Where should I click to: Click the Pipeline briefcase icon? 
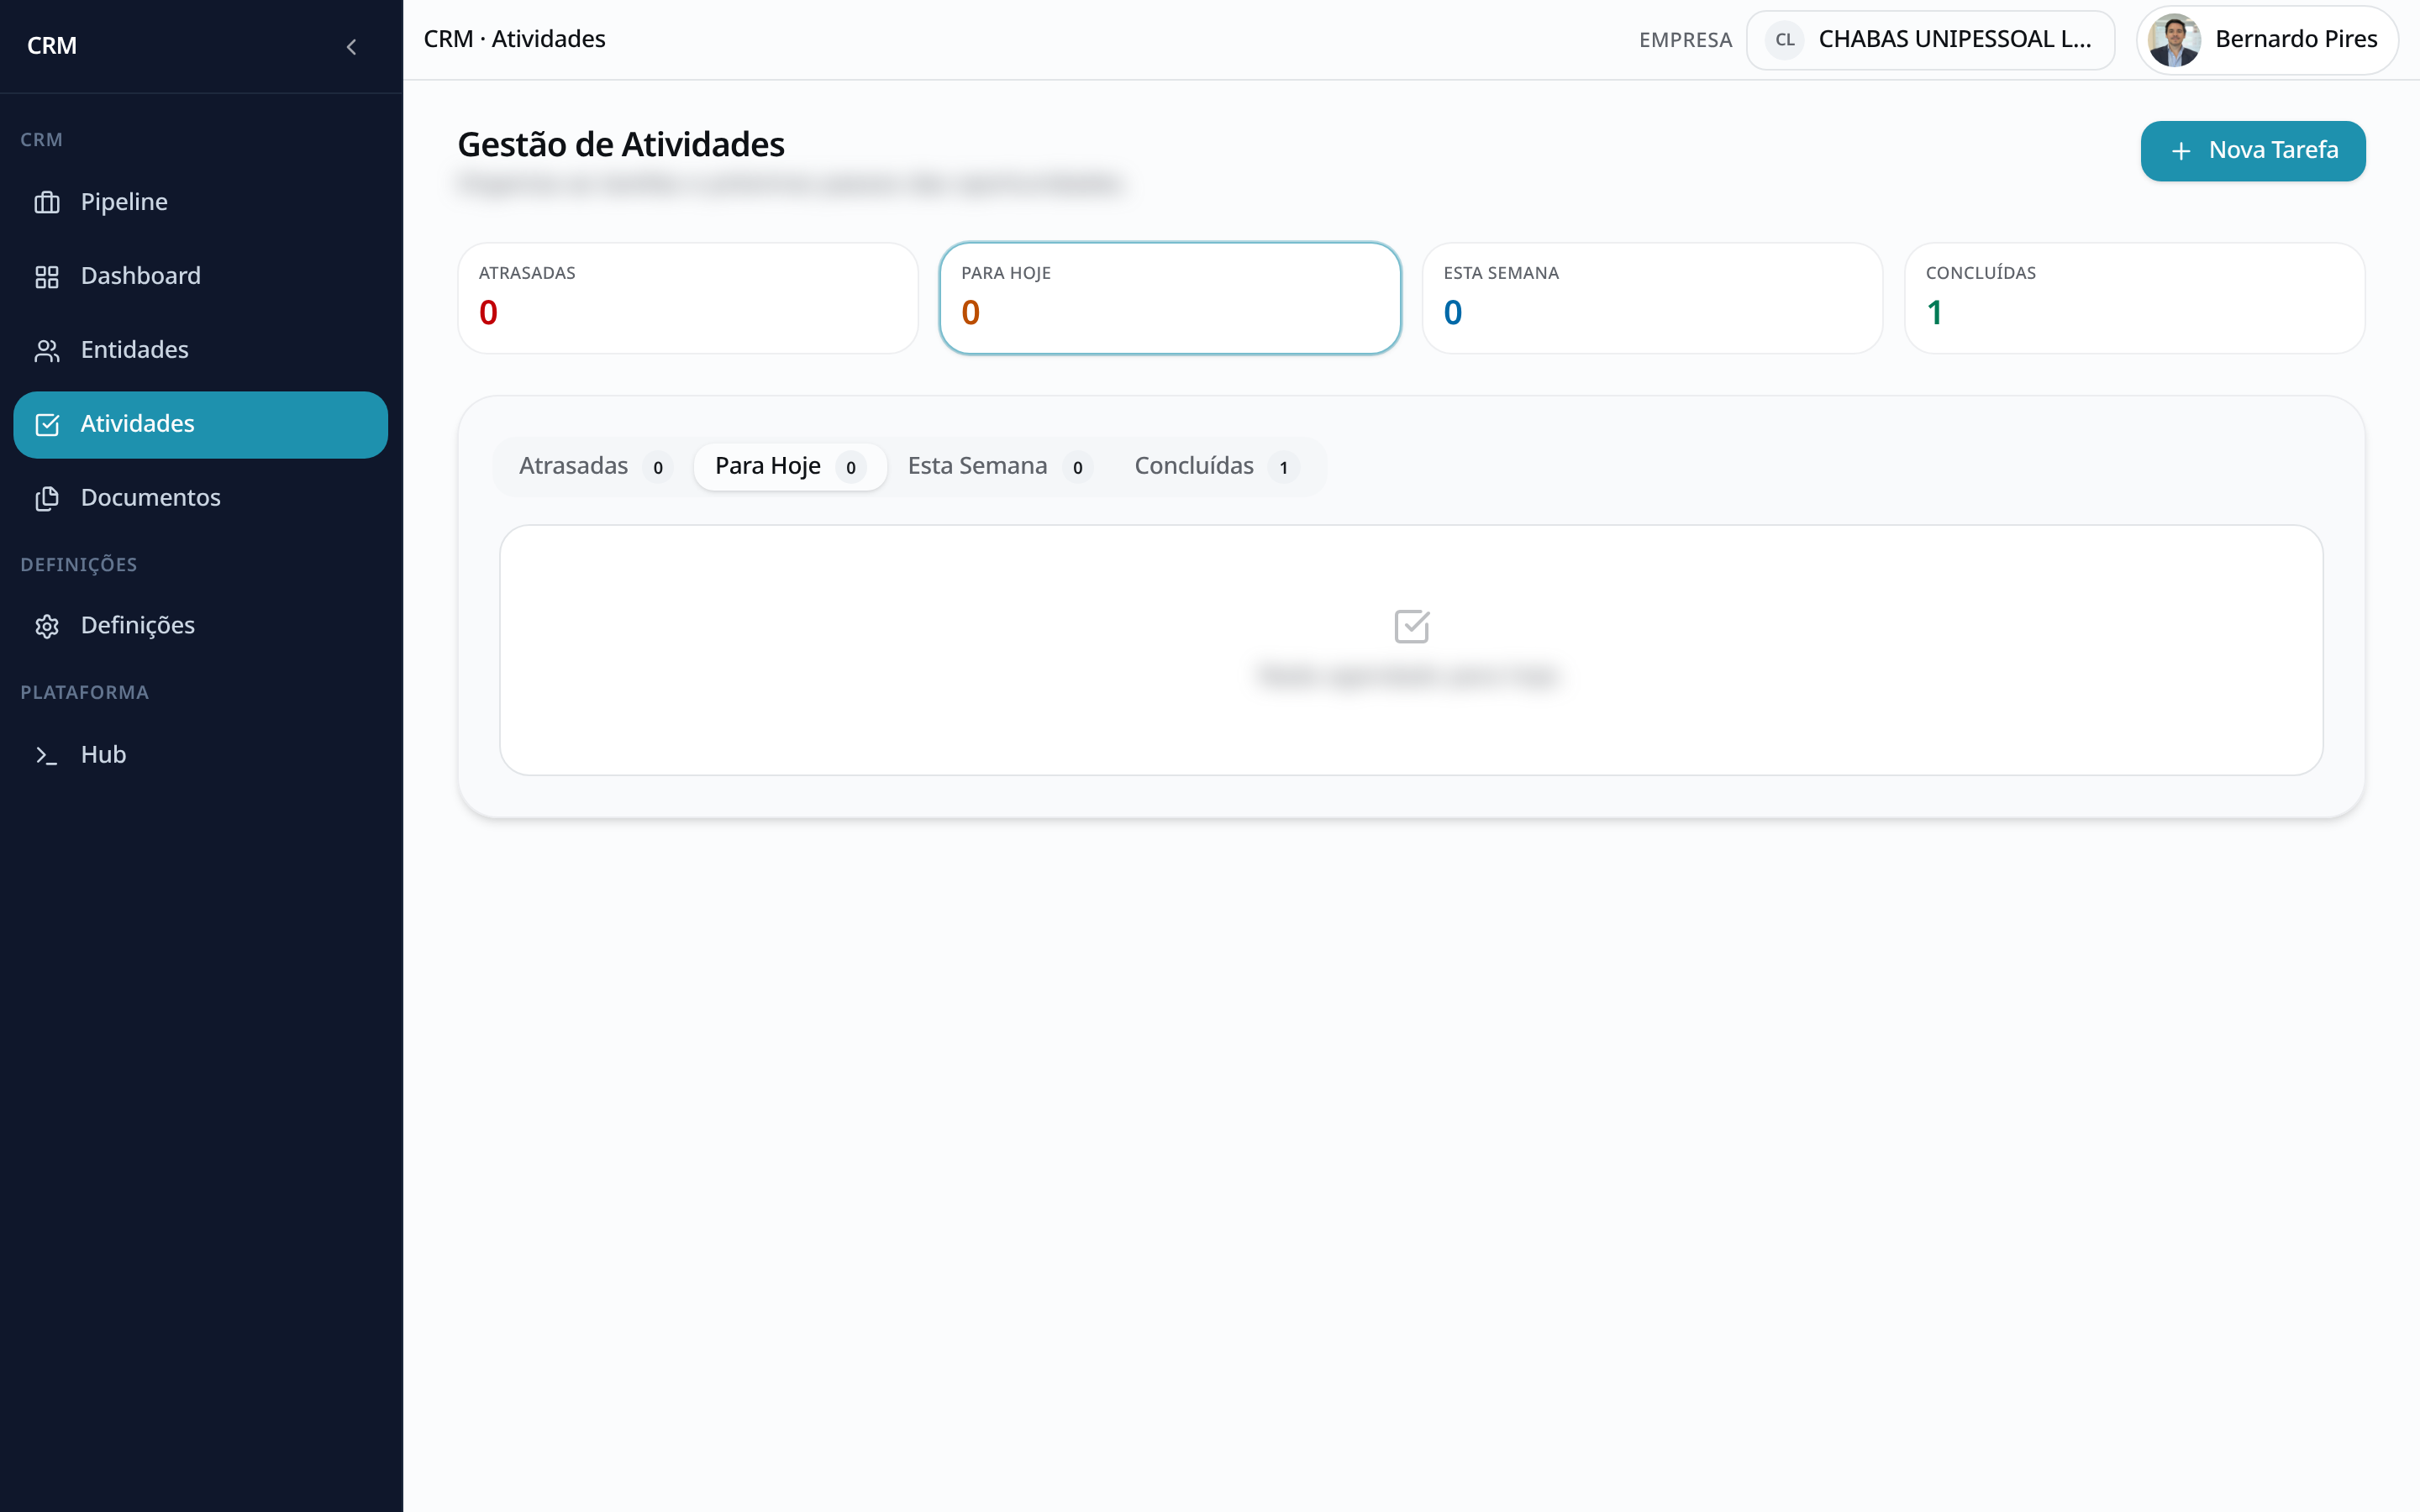tap(47, 202)
